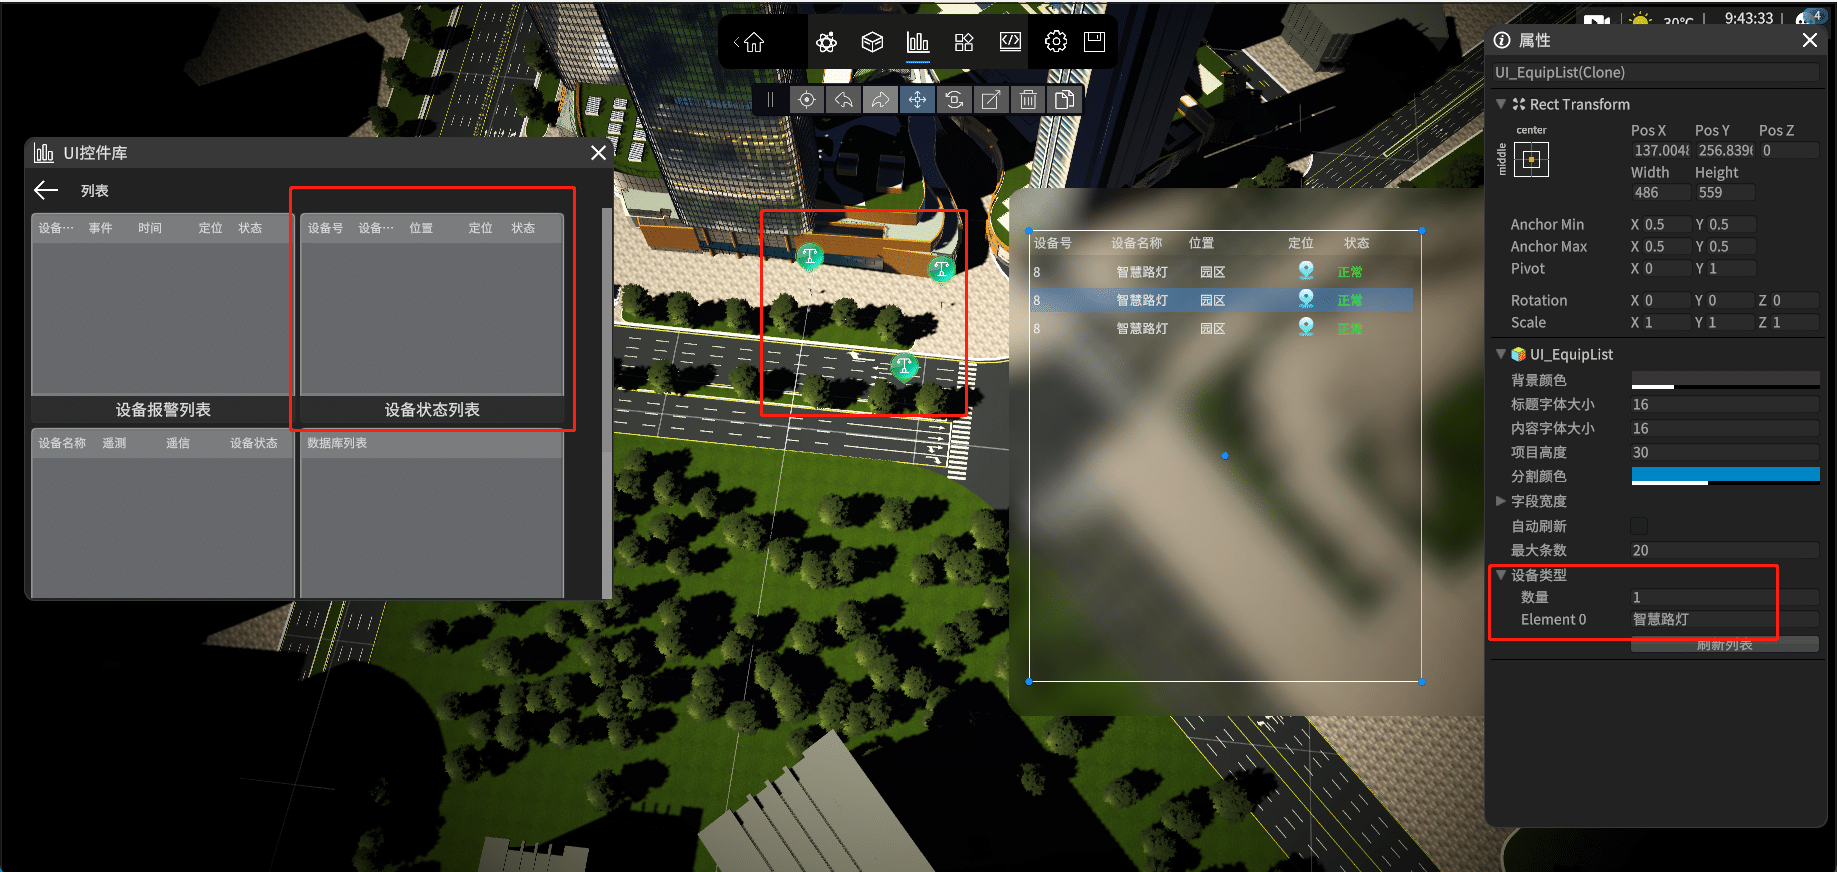Click the streetlight marker on the road

tap(904, 366)
